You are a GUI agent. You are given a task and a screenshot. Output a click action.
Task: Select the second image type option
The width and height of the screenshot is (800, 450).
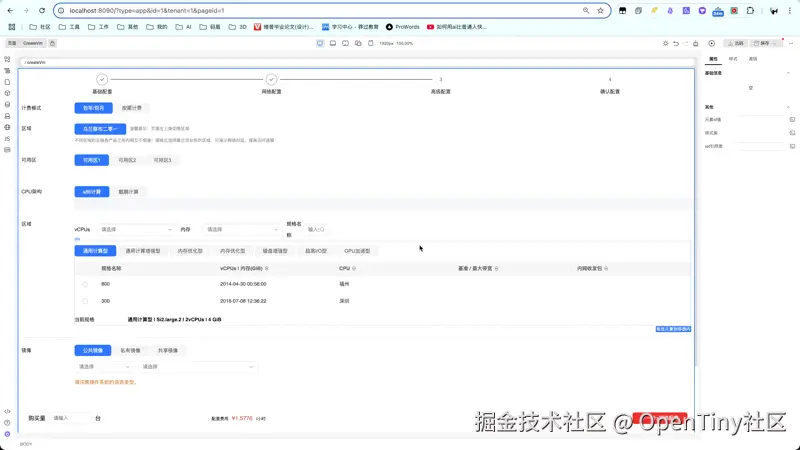[x=130, y=351]
